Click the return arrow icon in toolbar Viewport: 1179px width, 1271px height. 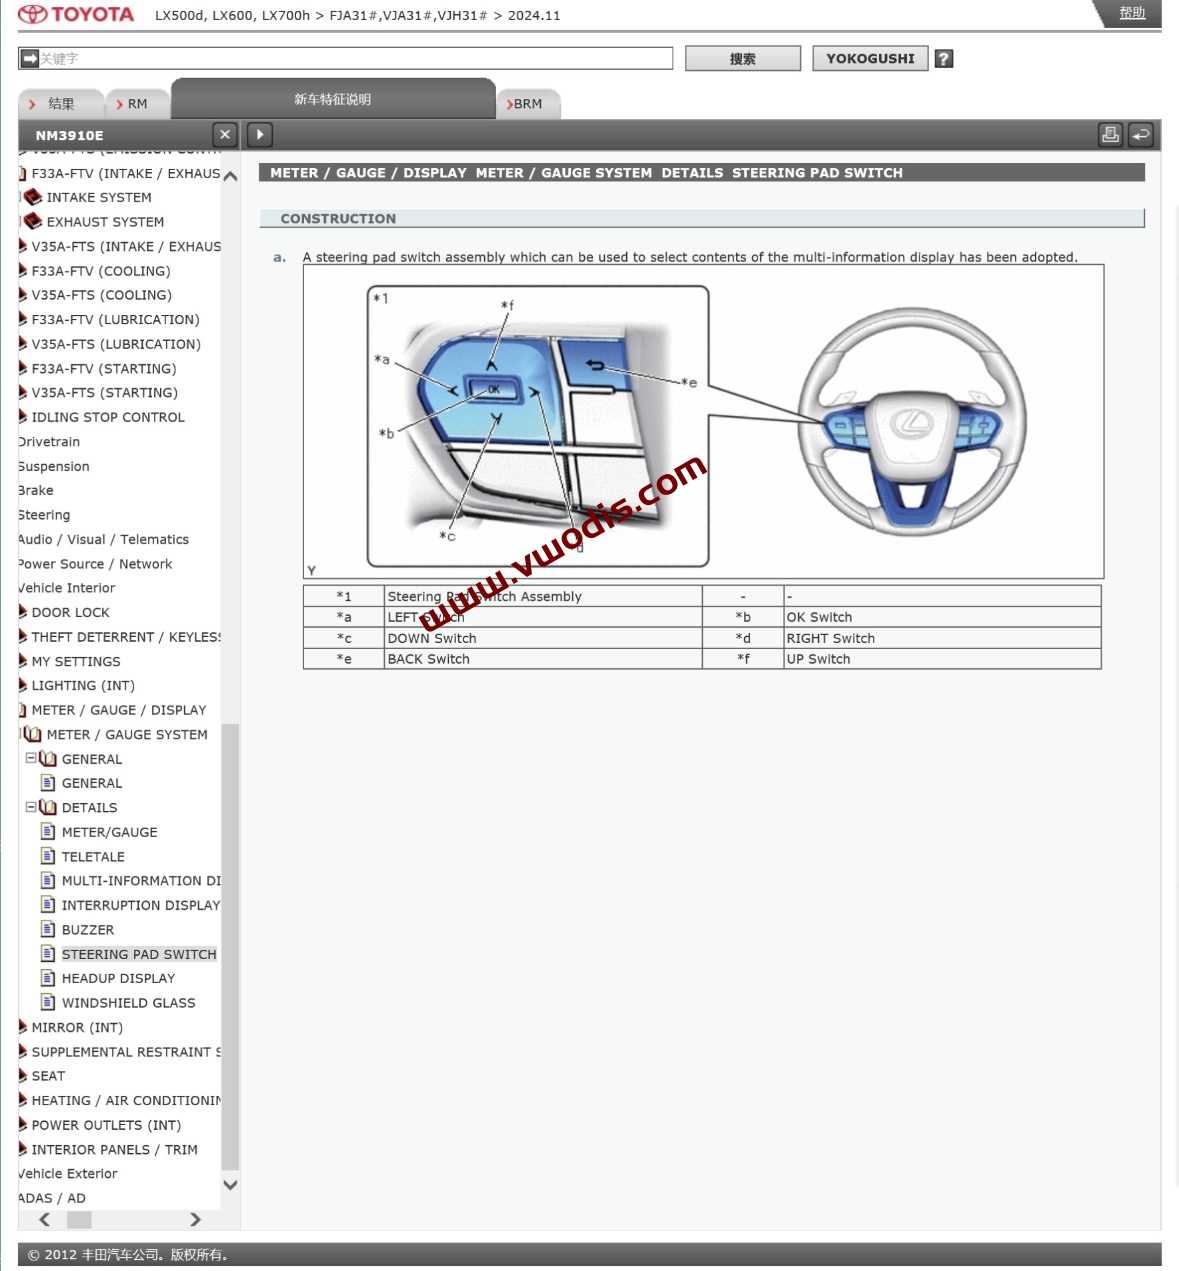1141,134
